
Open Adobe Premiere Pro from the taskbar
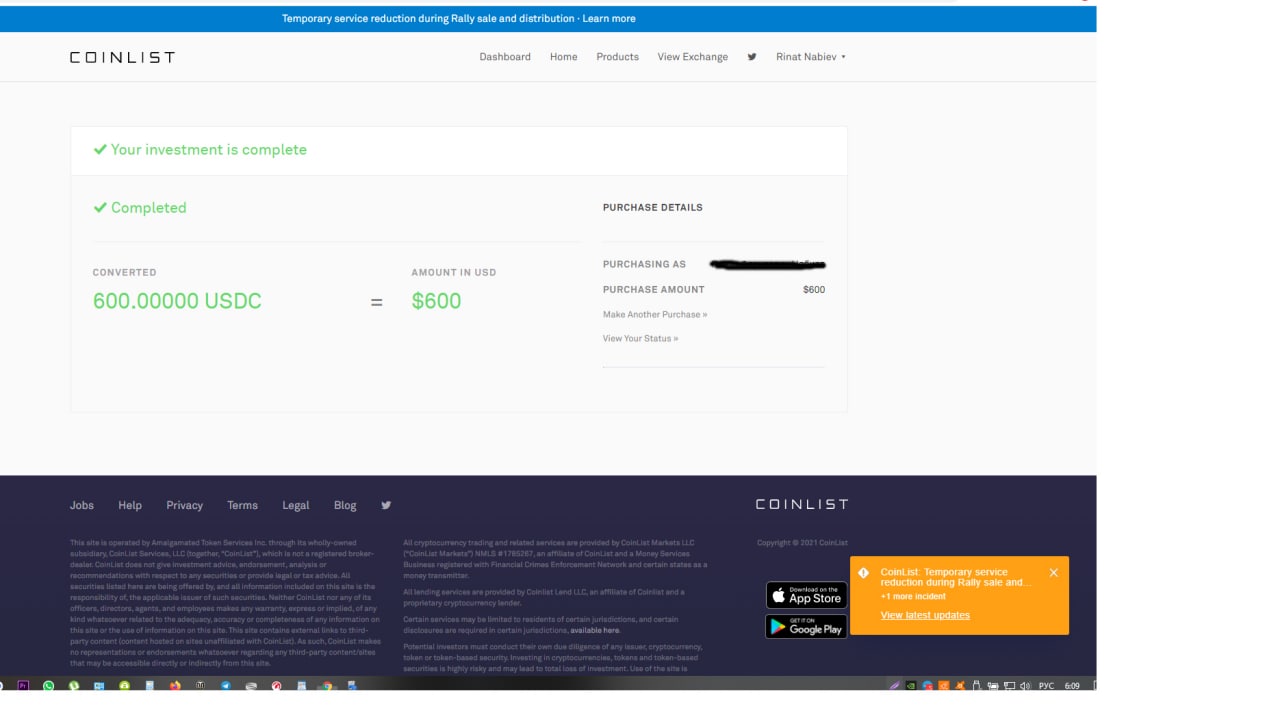click(23, 686)
